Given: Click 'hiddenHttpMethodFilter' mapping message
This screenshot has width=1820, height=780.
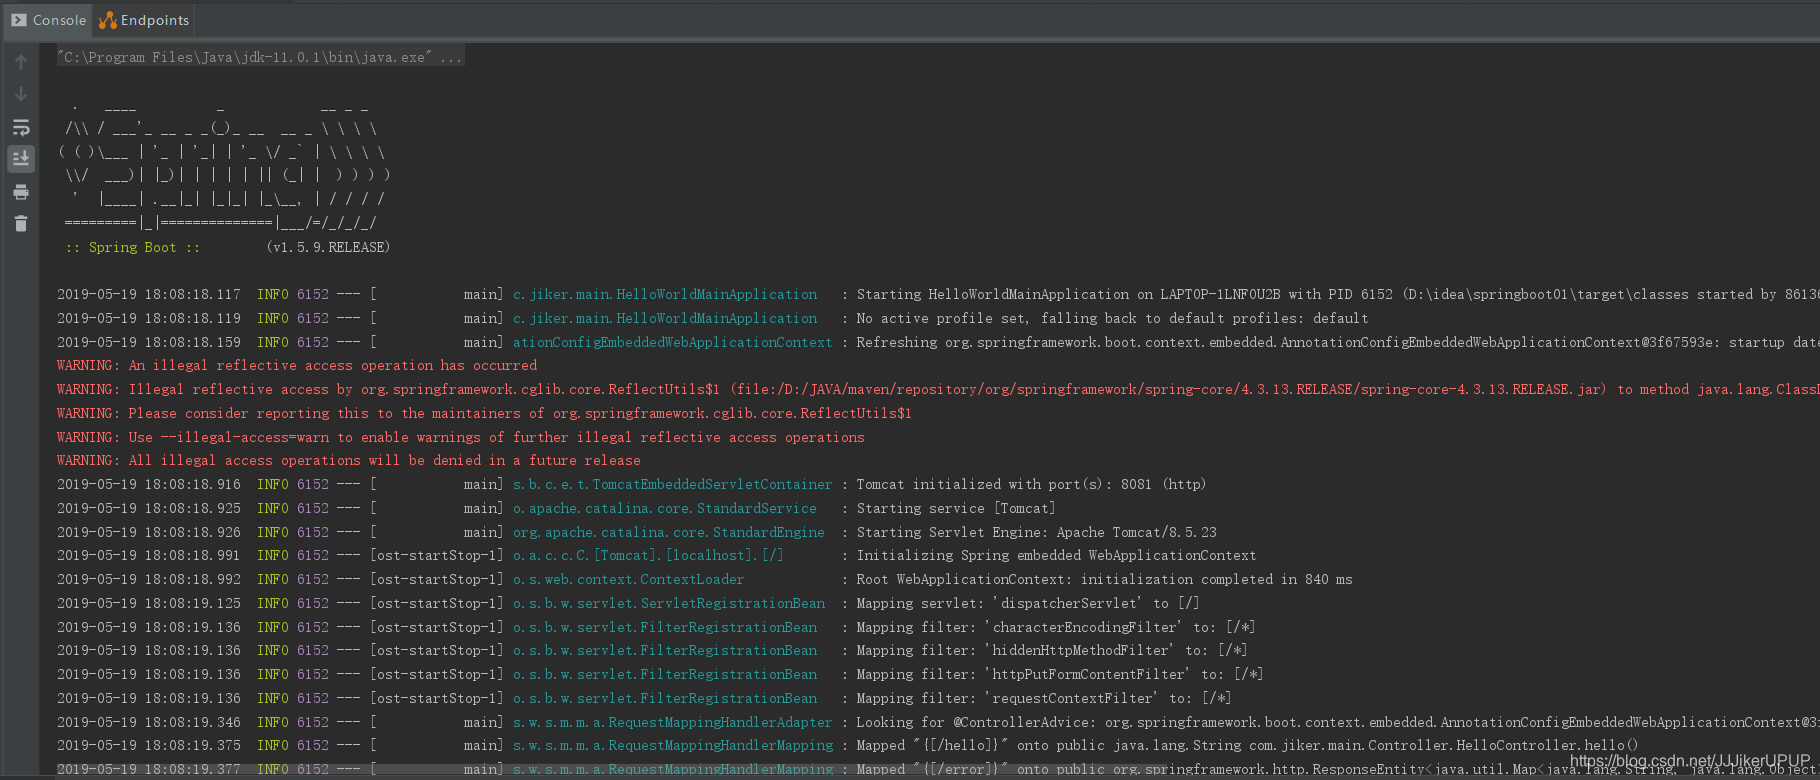Looking at the screenshot, I should 1051,651.
